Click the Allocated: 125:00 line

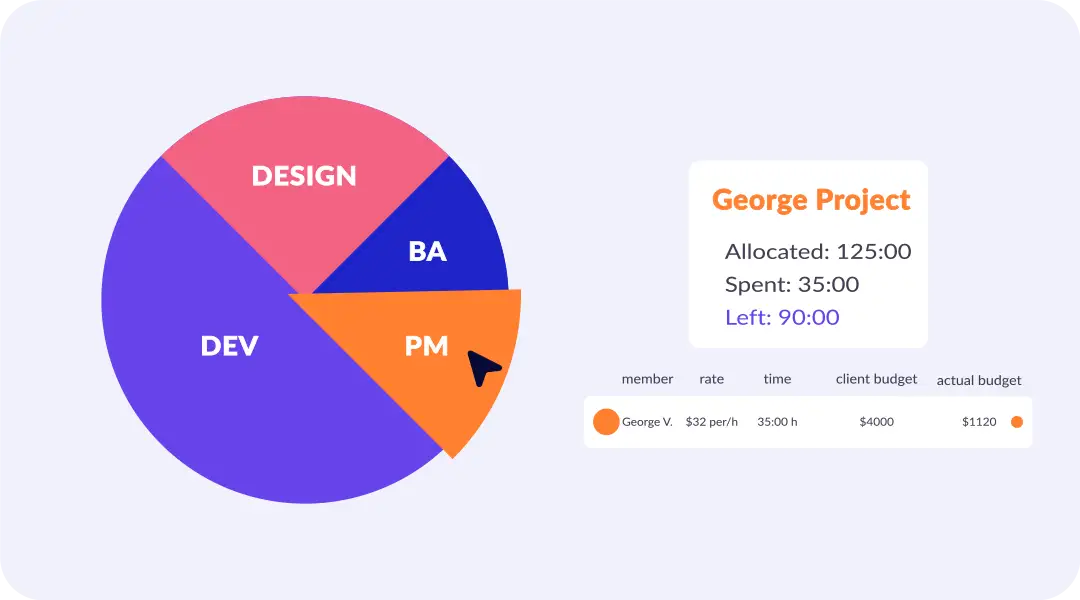point(818,252)
